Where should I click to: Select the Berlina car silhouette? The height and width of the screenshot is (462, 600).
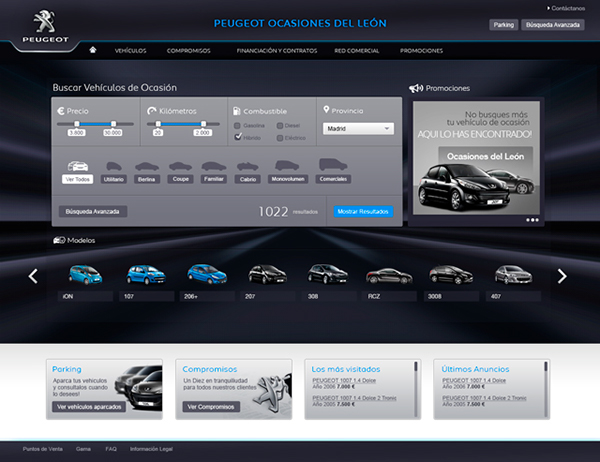pos(147,167)
